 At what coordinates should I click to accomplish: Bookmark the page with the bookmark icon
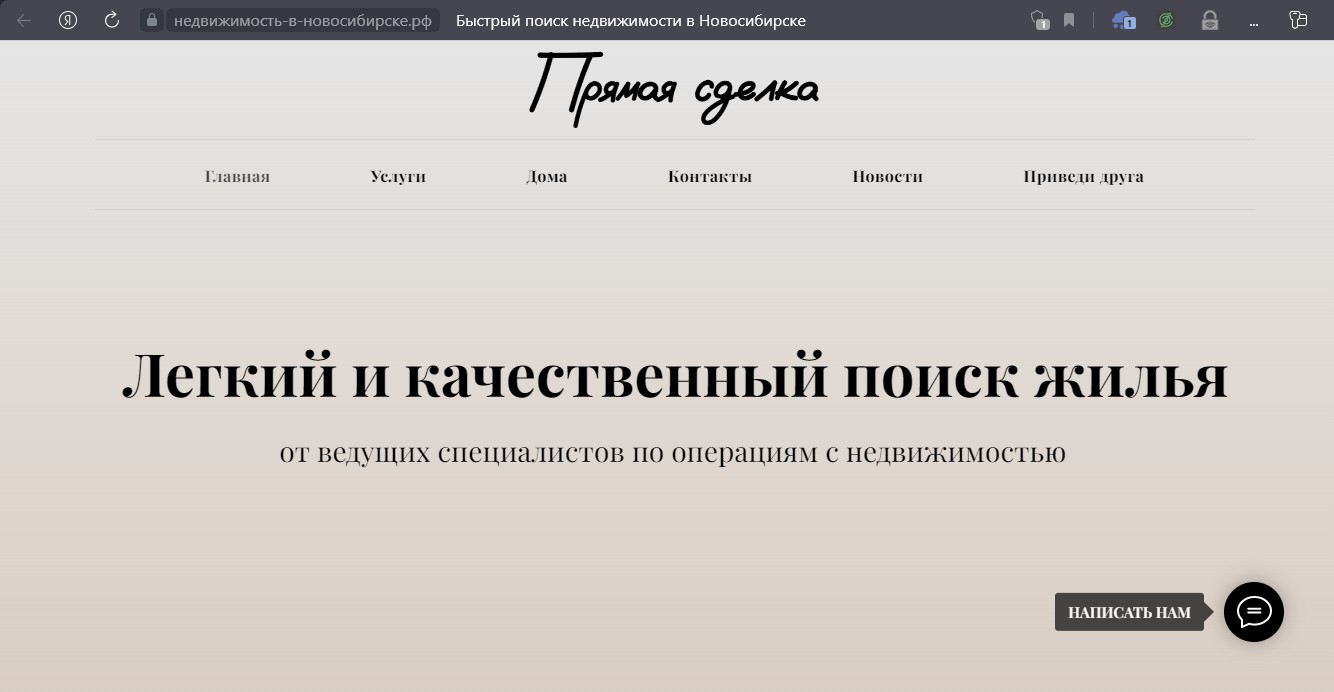point(1069,20)
